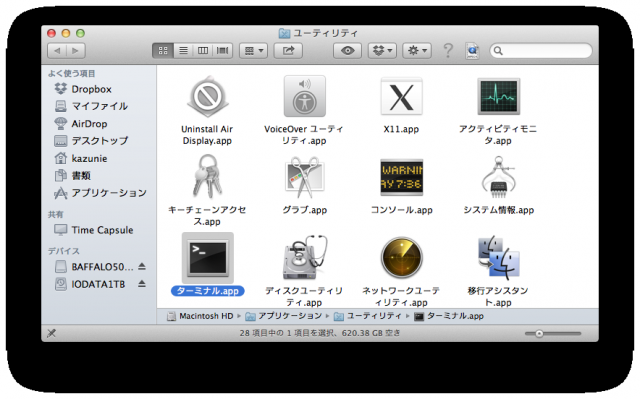Open the Dropbox toolbar dropdown
Viewport: 640px width, 399px height.
382,51
